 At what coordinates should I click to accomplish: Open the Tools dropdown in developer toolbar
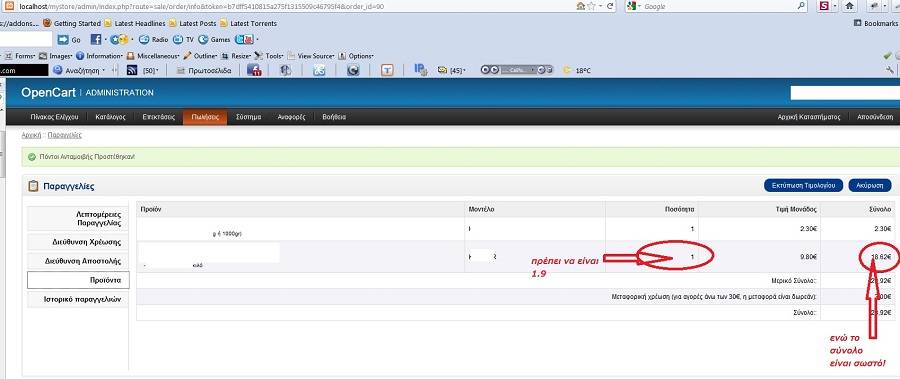pyautogui.click(x=269, y=56)
